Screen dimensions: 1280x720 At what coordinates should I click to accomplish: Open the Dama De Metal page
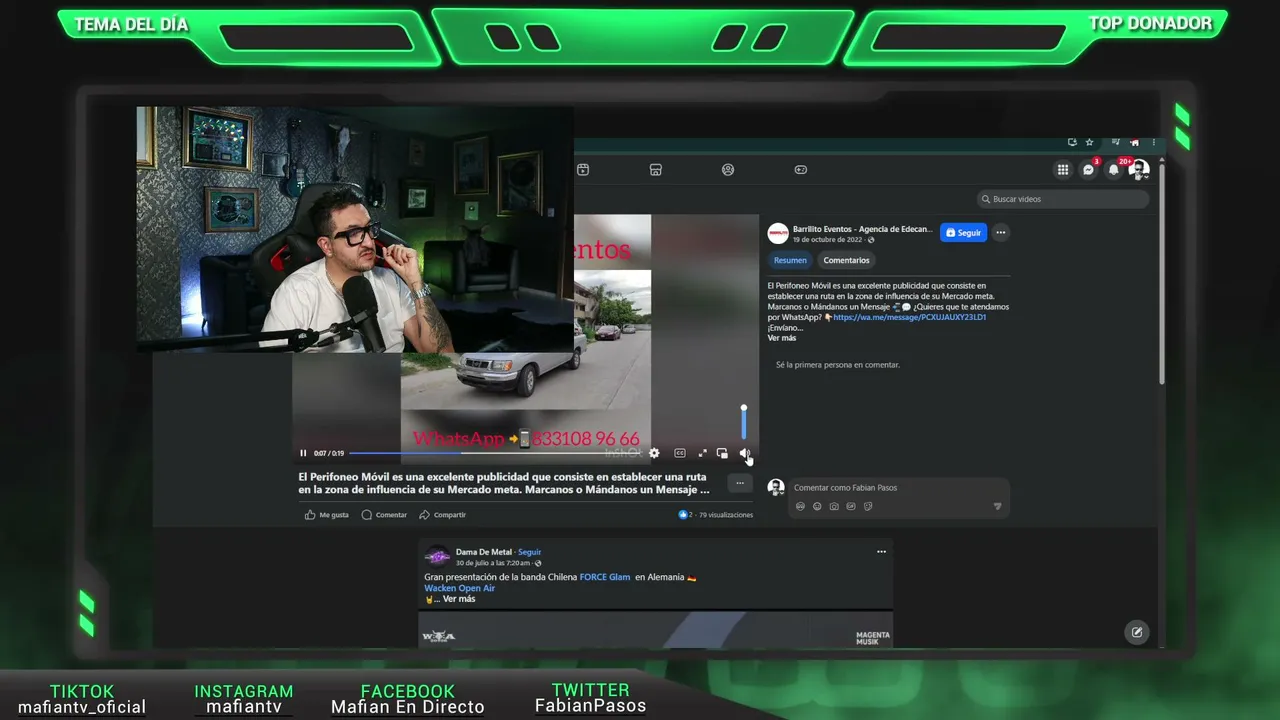[484, 552]
